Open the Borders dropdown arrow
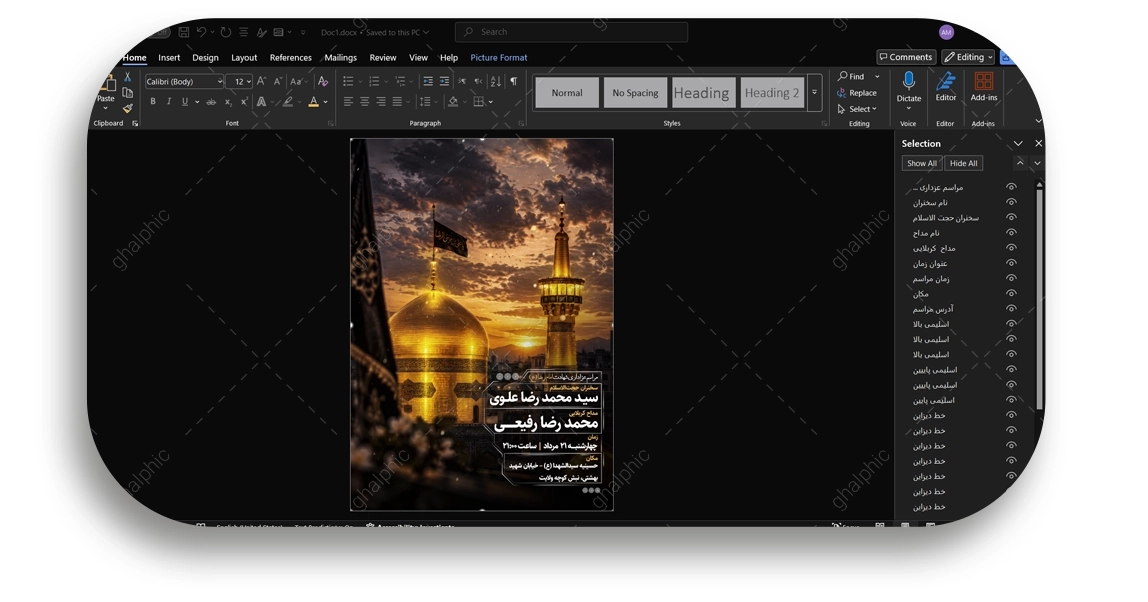This screenshot has width=1148, height=602. pyautogui.click(x=491, y=102)
